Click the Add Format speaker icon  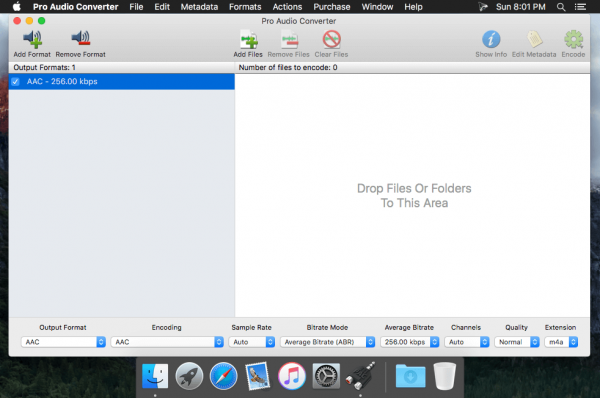coord(33,39)
